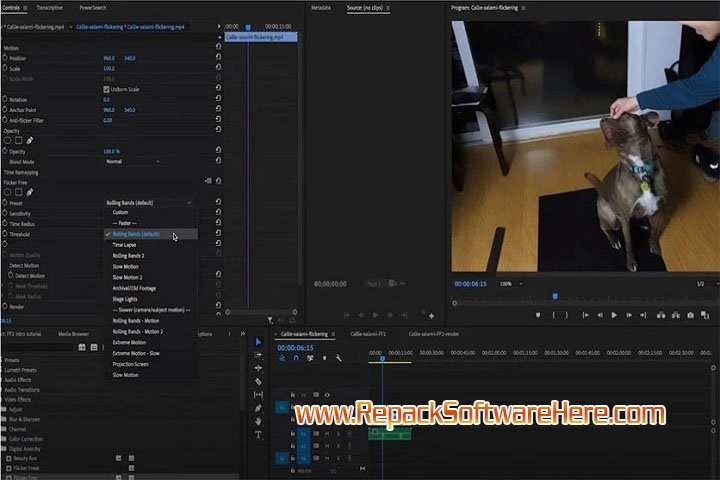Choose Rolling Bands 2 preset

pyautogui.click(x=128, y=255)
